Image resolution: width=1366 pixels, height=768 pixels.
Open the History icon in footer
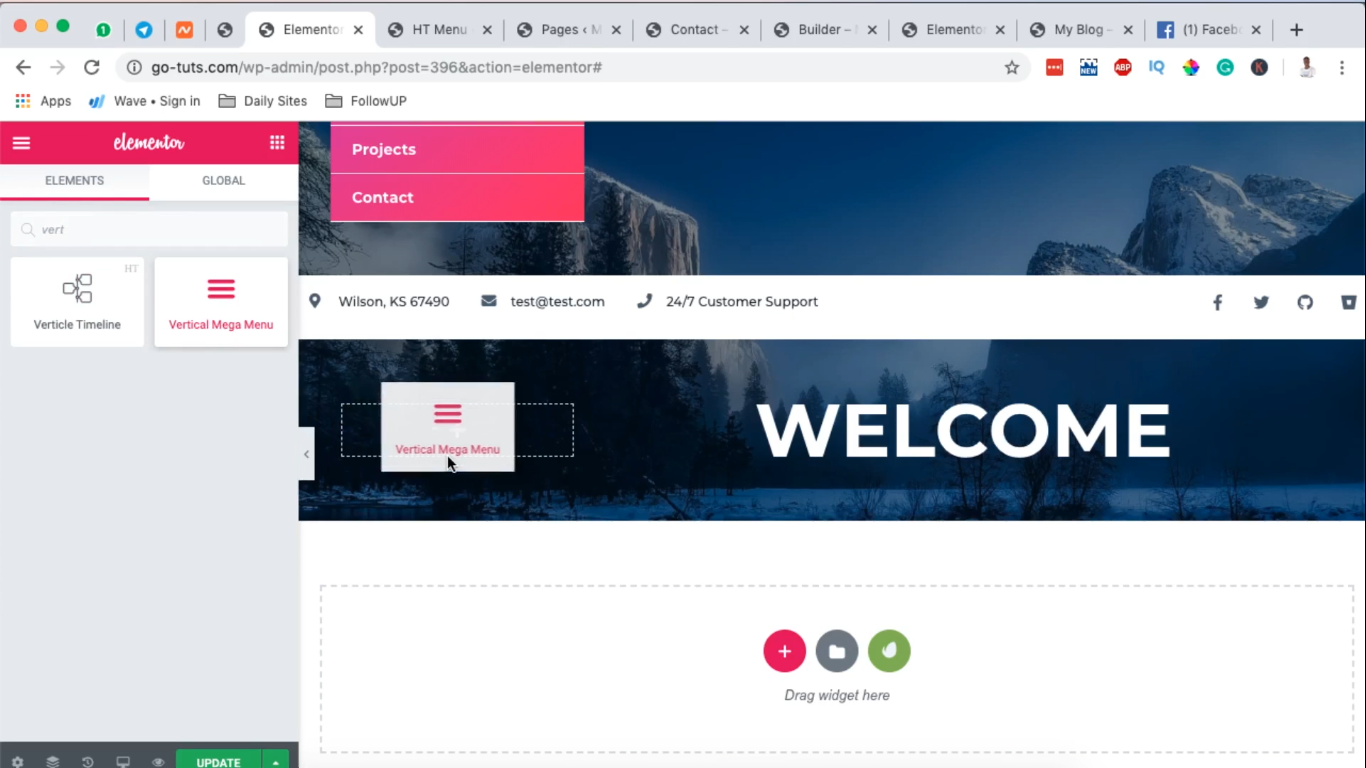(x=88, y=762)
